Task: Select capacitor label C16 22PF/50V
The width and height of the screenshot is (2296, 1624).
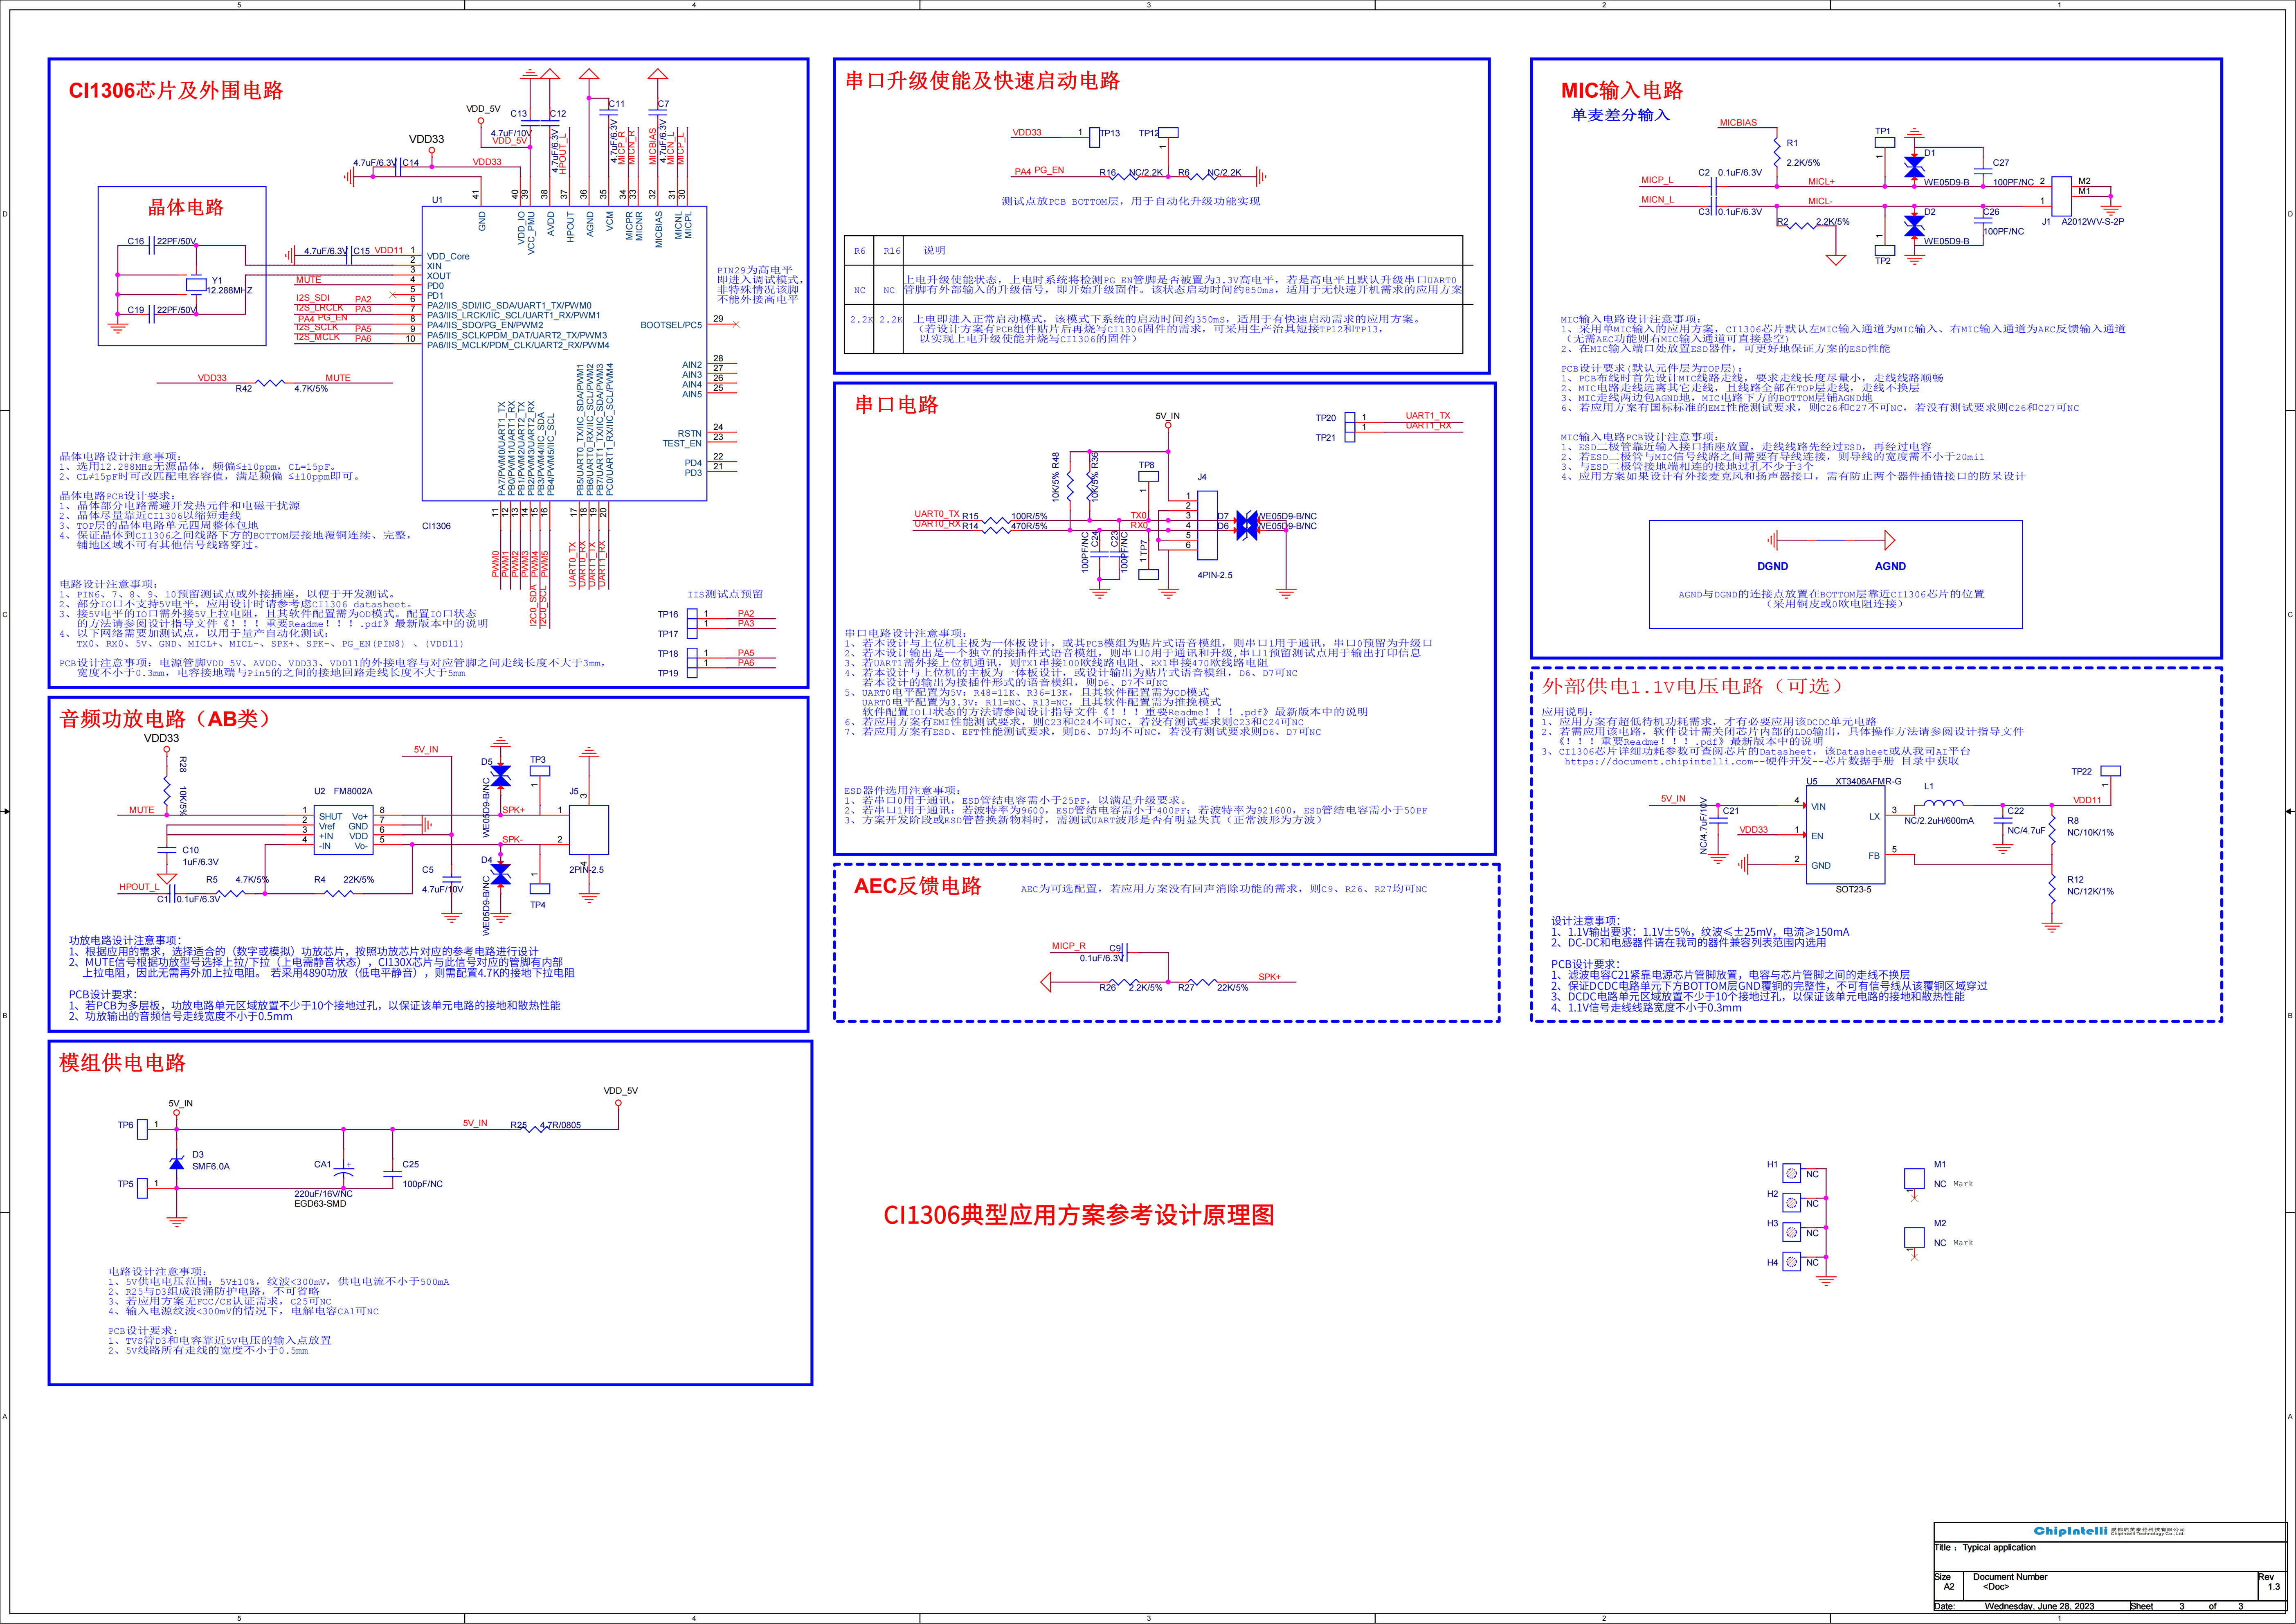Action: tap(162, 241)
